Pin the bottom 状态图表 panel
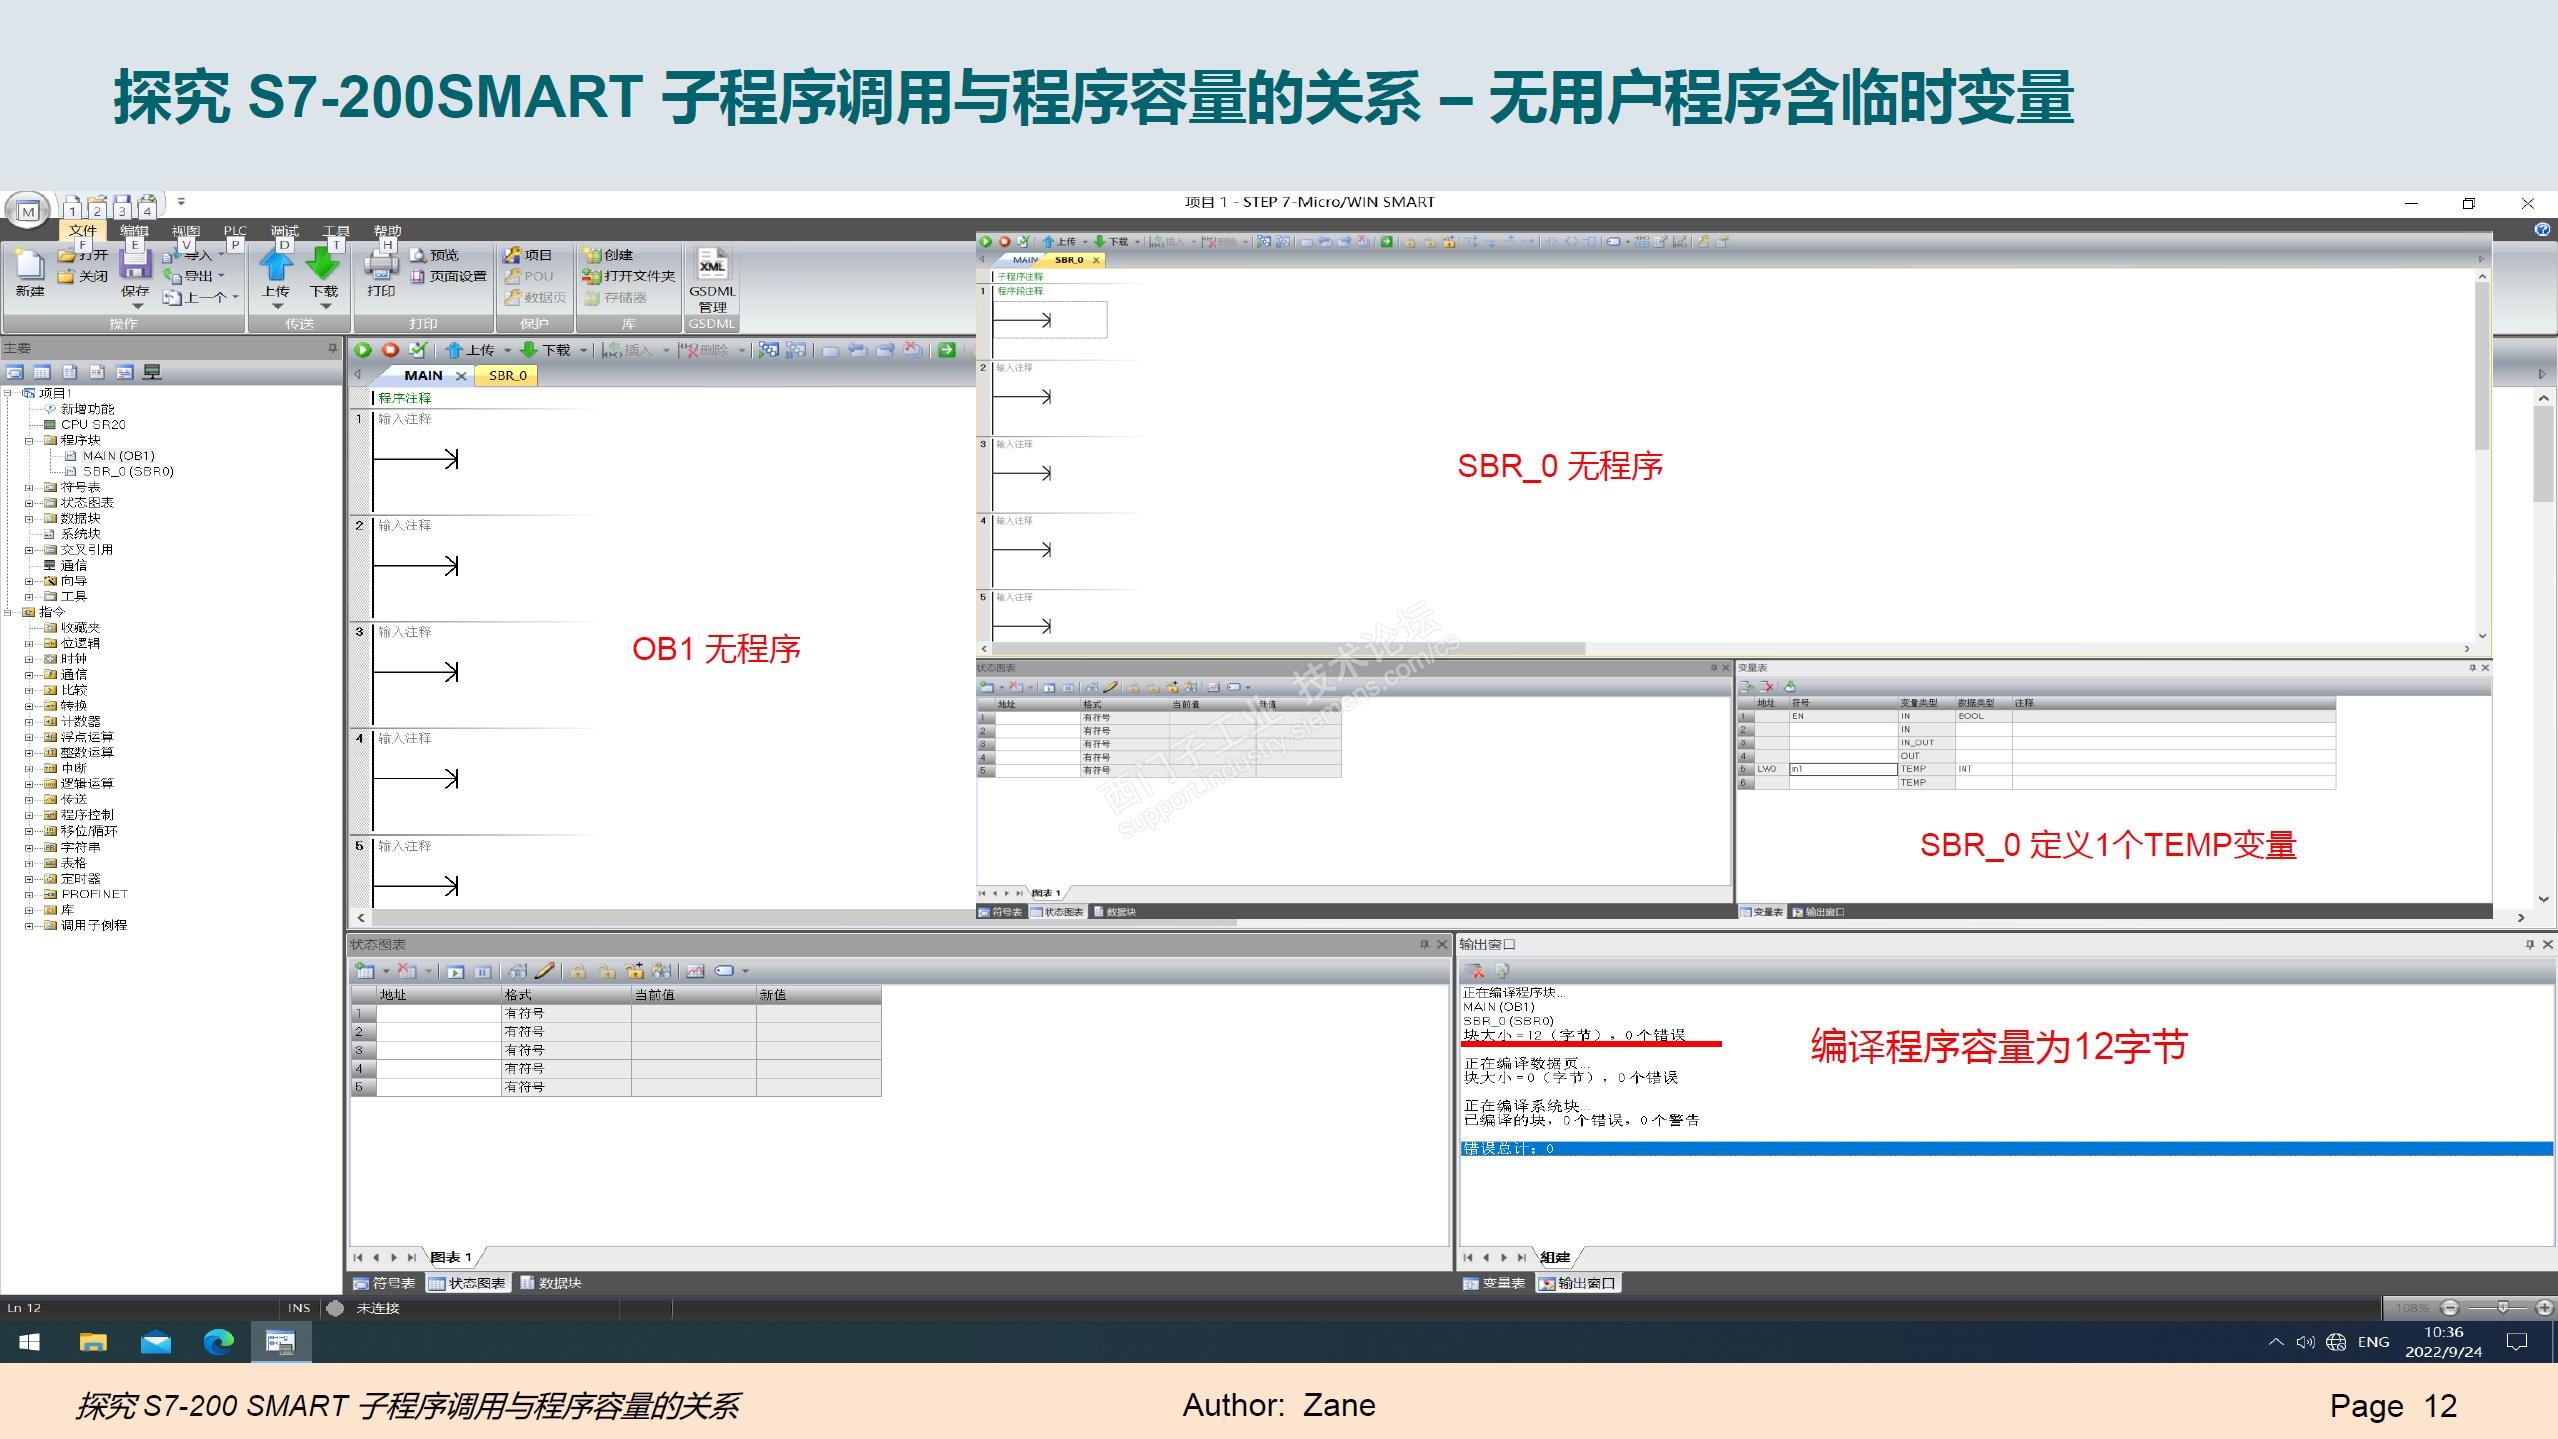 pyautogui.click(x=1424, y=944)
